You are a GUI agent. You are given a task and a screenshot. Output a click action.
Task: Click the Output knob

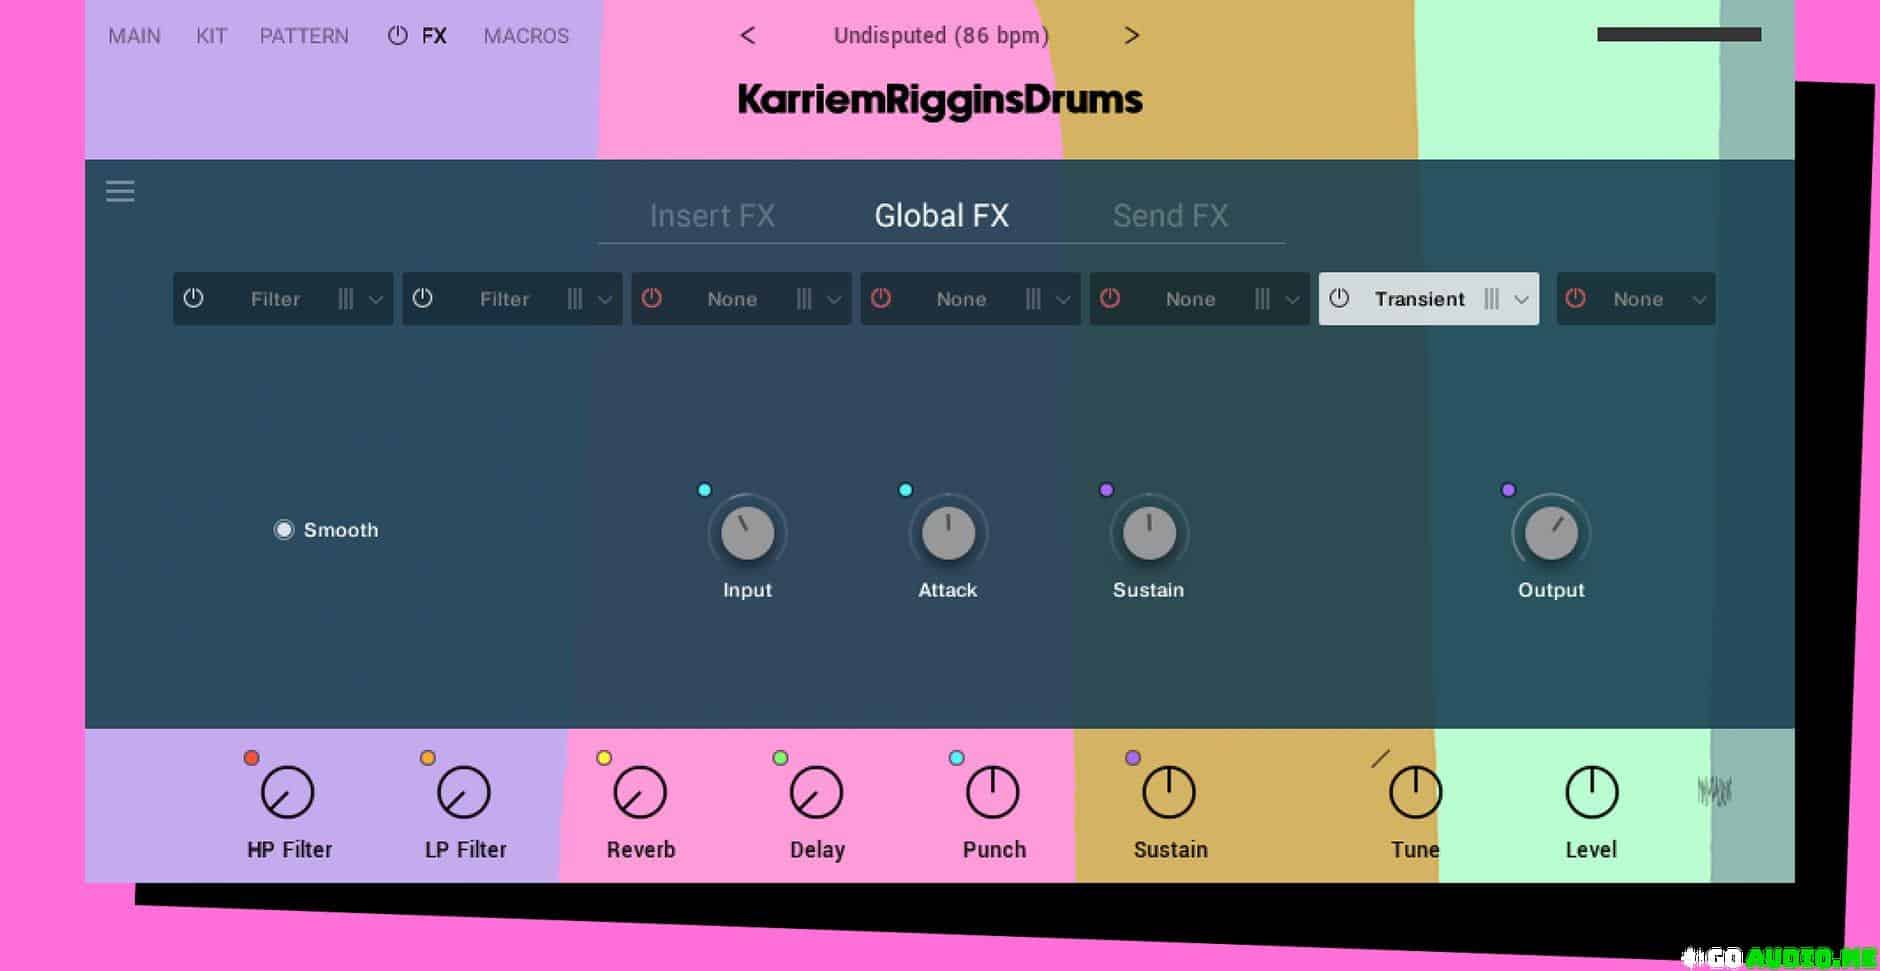(1551, 533)
